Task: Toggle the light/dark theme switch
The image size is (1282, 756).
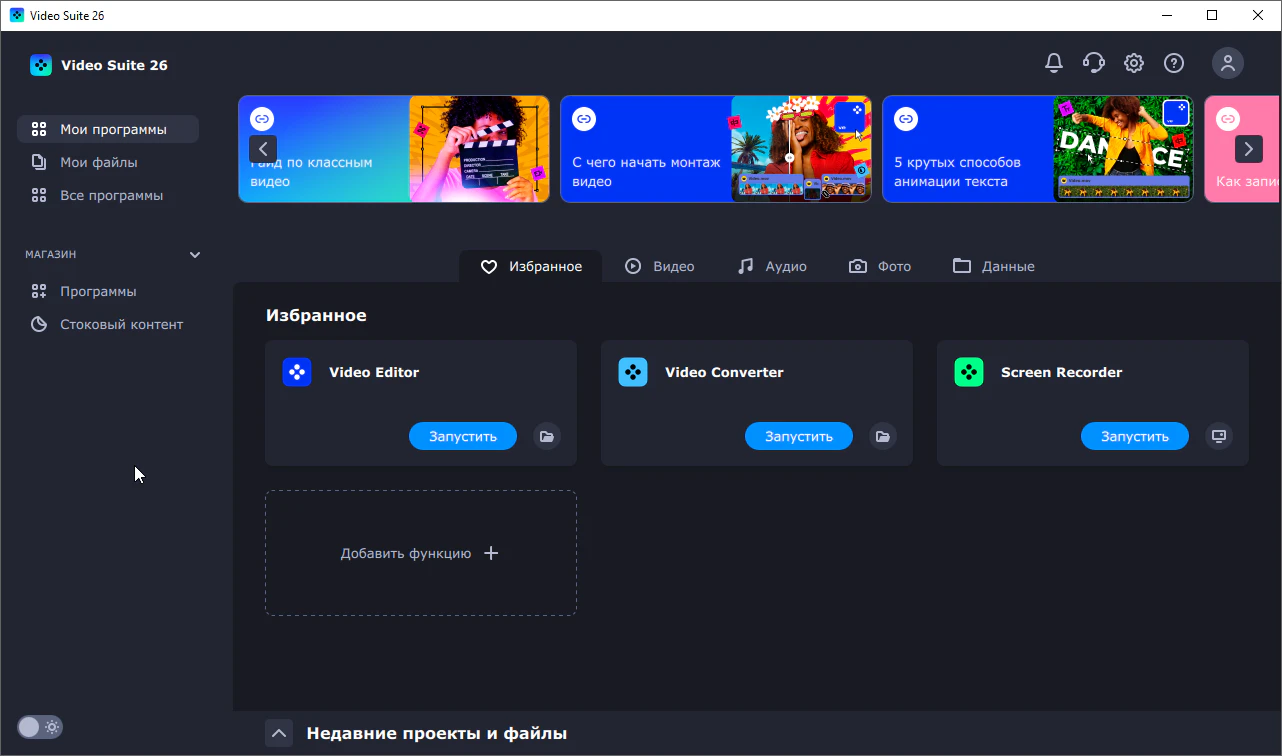Action: coord(40,727)
